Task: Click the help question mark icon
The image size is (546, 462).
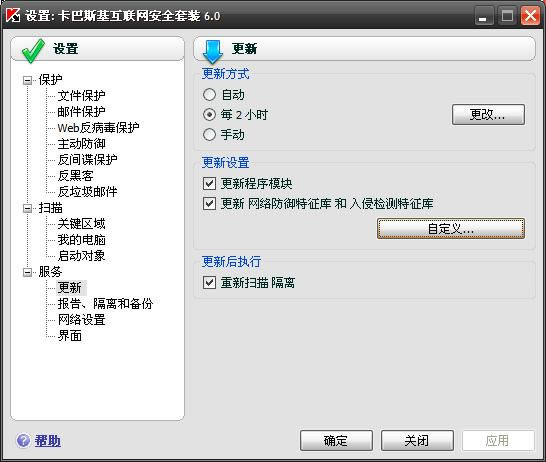Action: point(23,440)
